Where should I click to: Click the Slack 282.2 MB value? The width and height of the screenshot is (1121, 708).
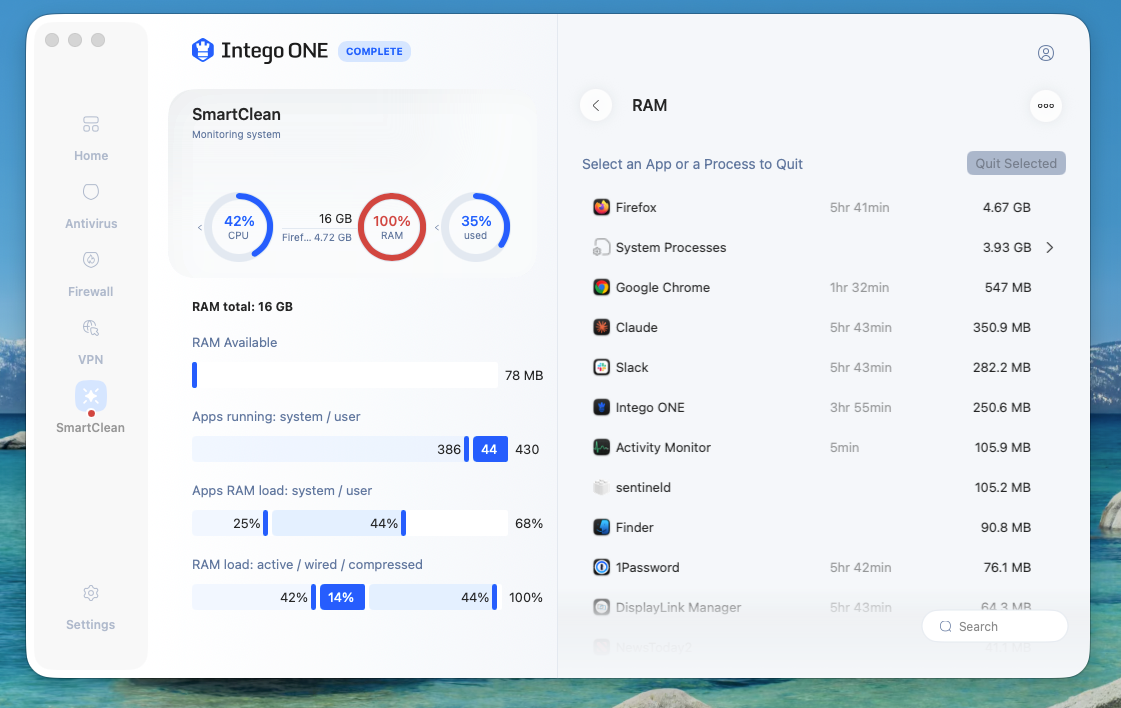pyautogui.click(x=1002, y=368)
